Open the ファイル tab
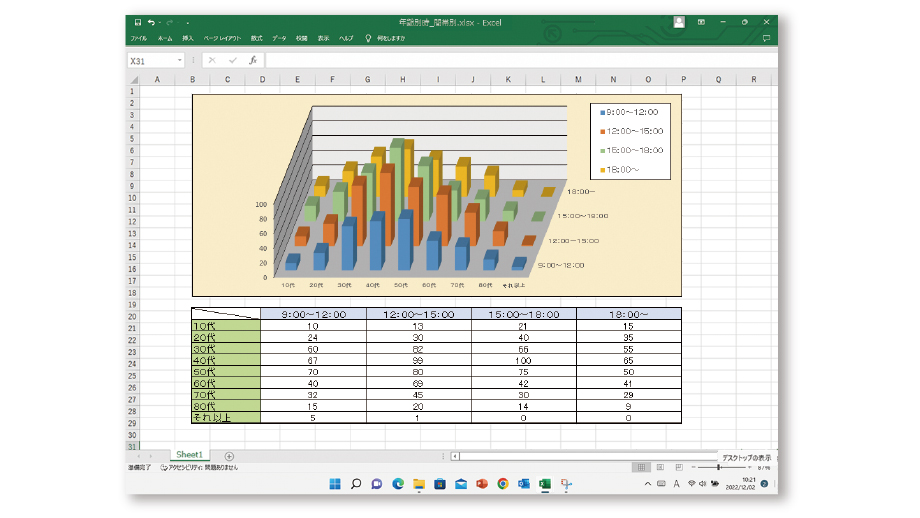 click(138, 38)
